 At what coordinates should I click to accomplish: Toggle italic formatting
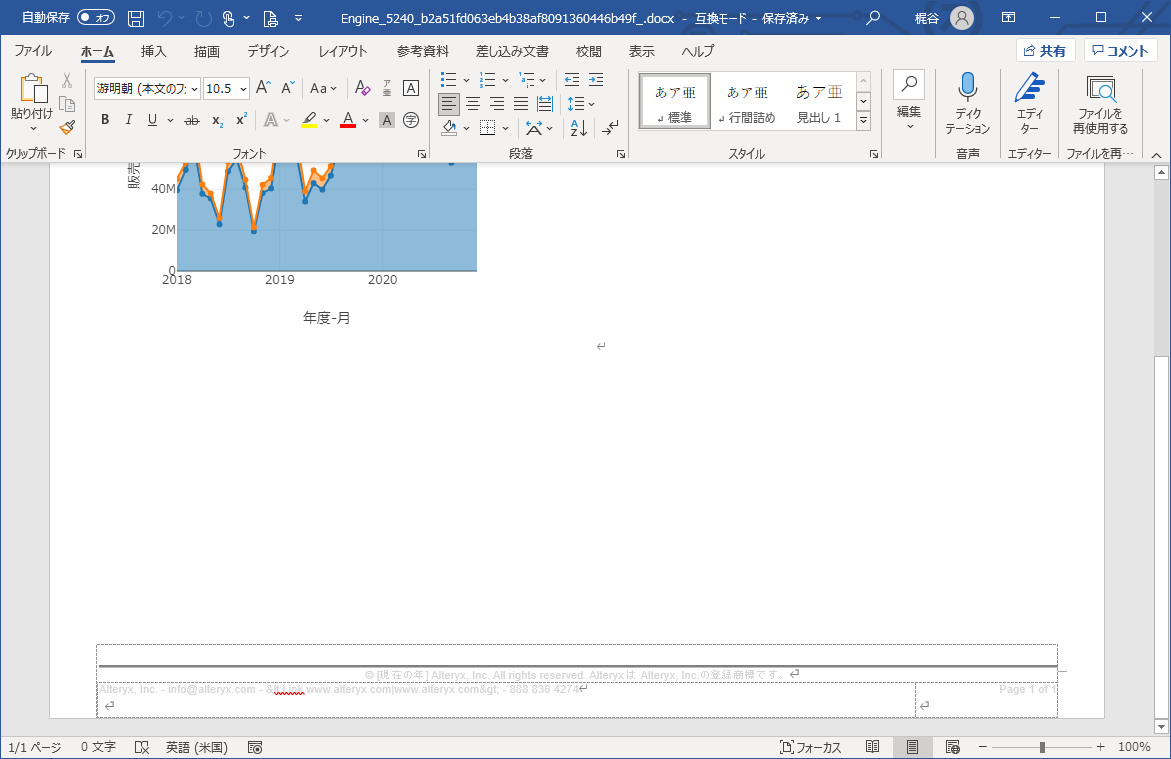pos(128,120)
